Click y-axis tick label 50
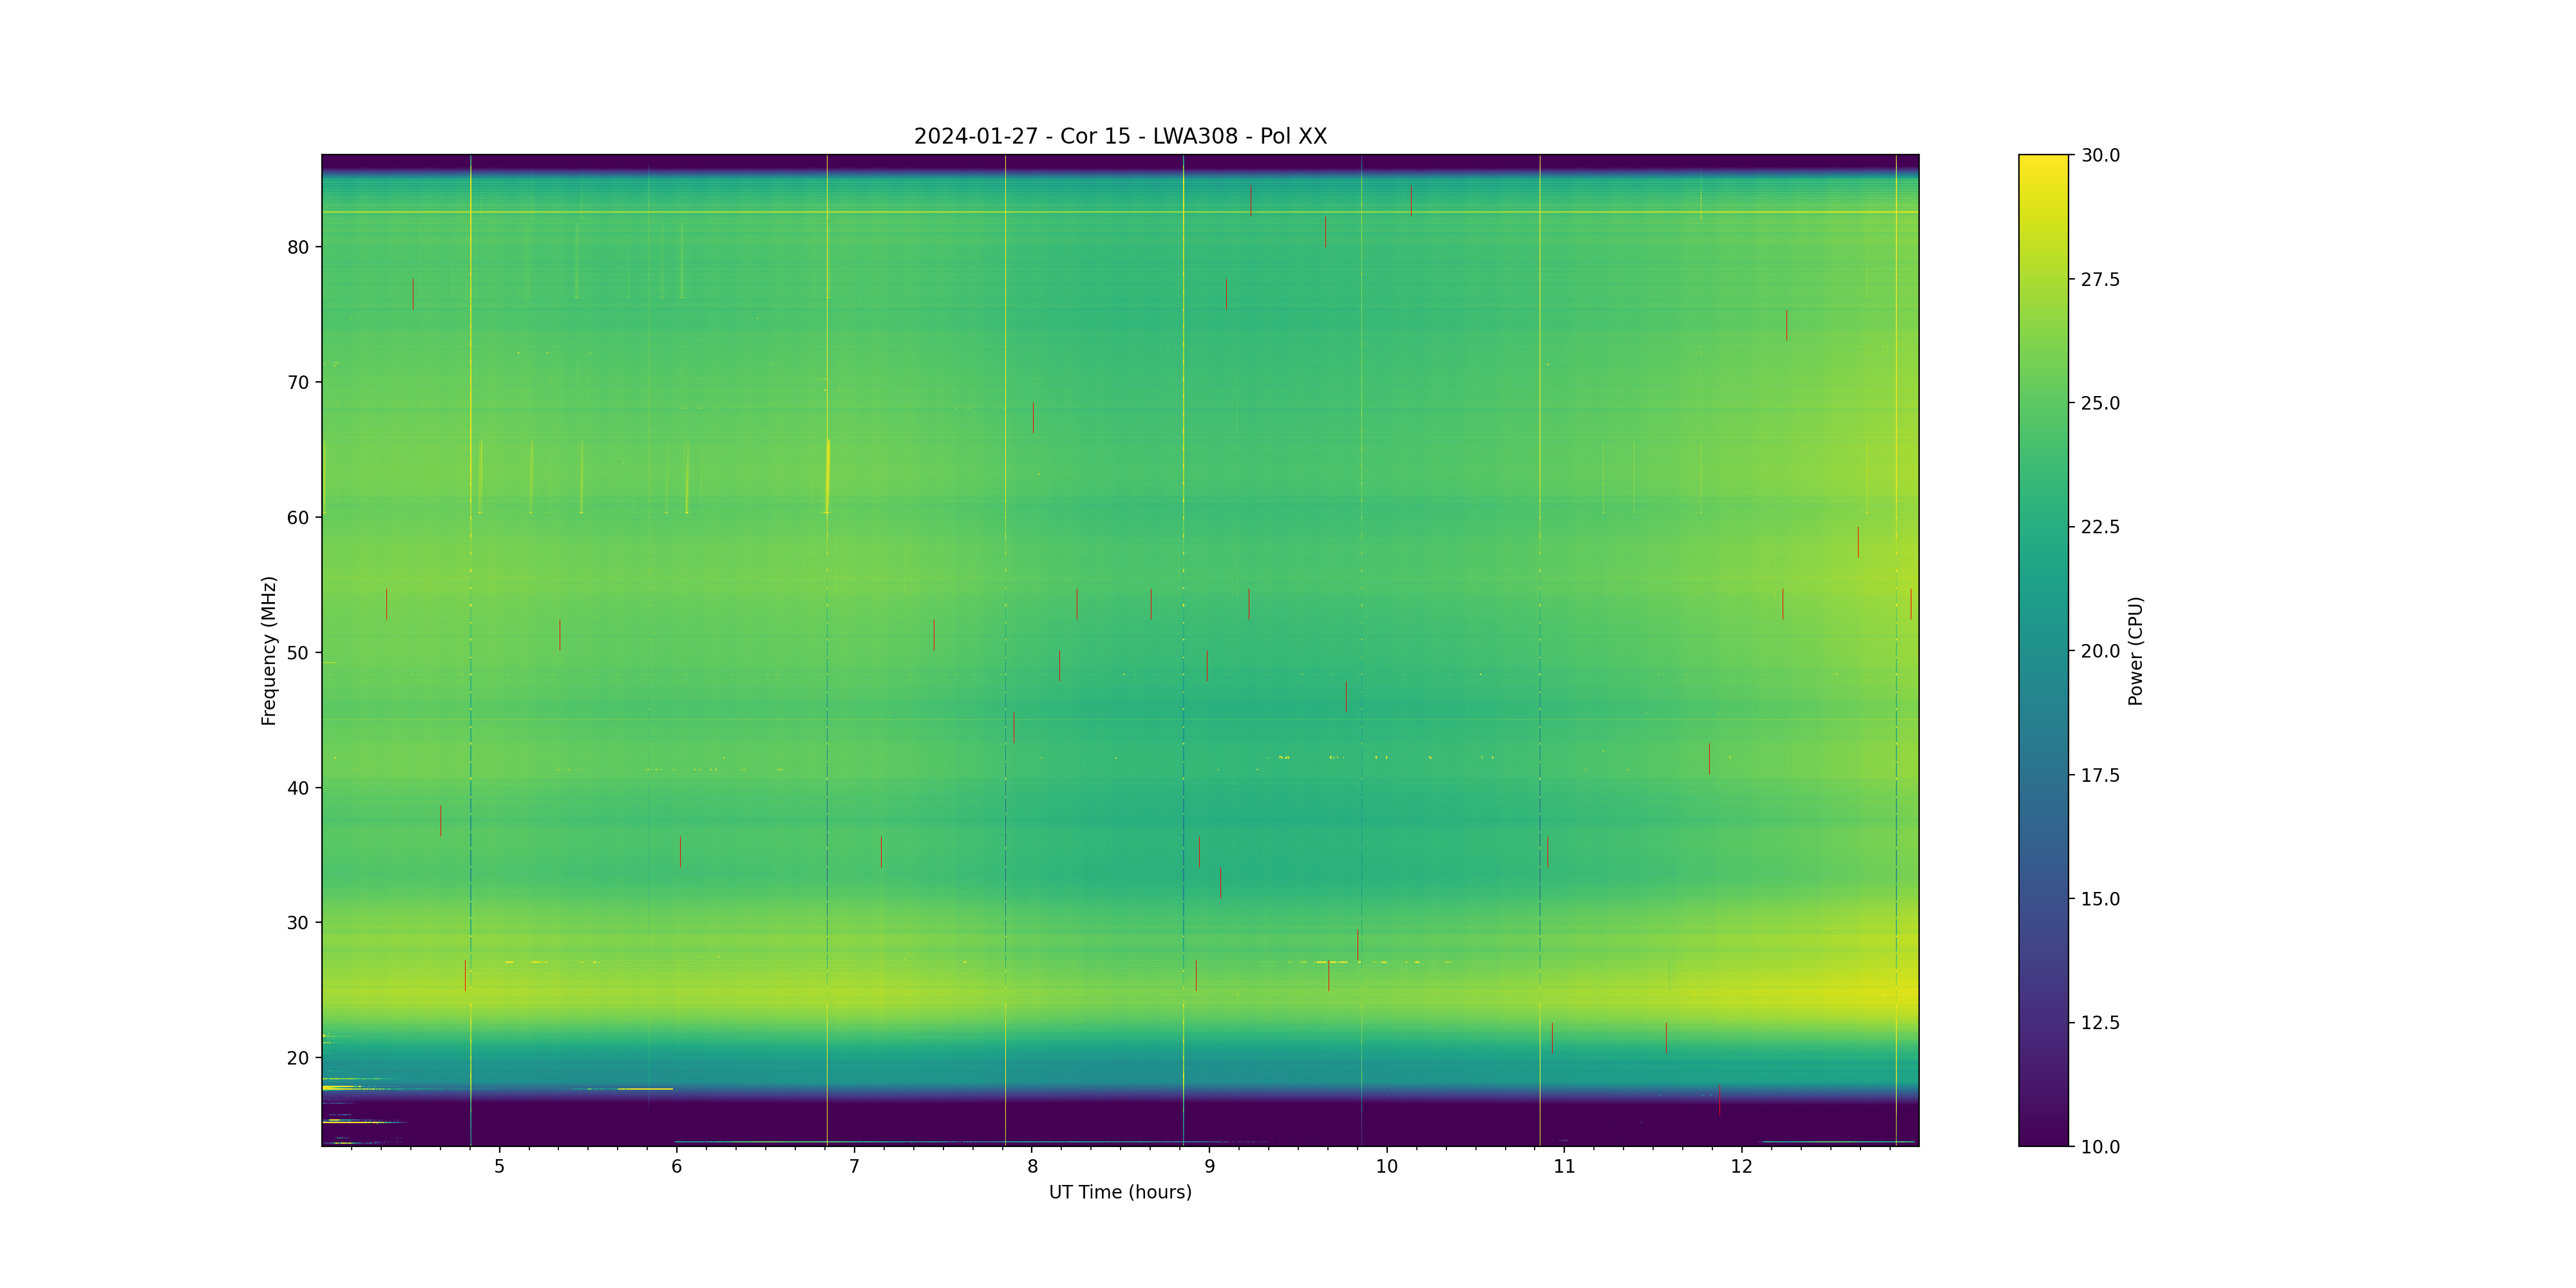 pos(298,653)
